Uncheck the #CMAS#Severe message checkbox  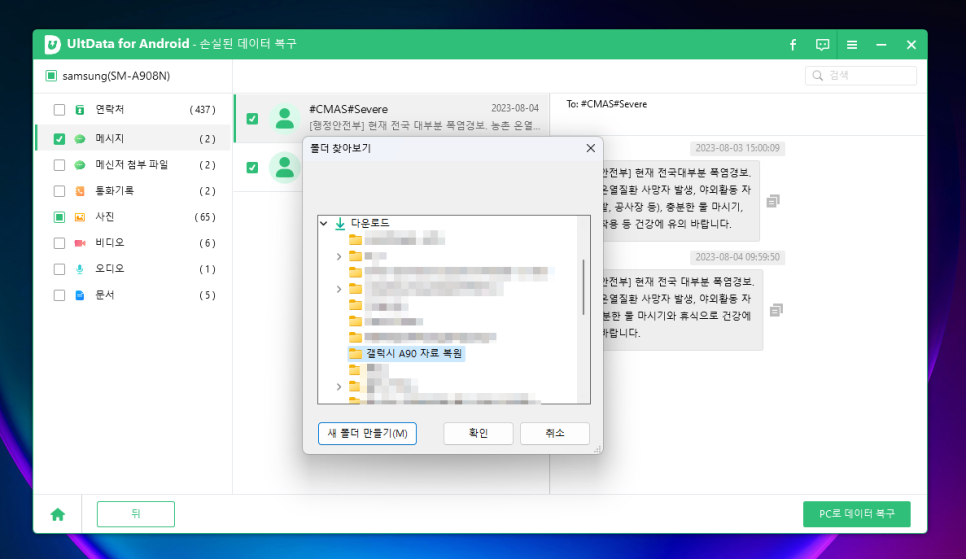[252, 118]
